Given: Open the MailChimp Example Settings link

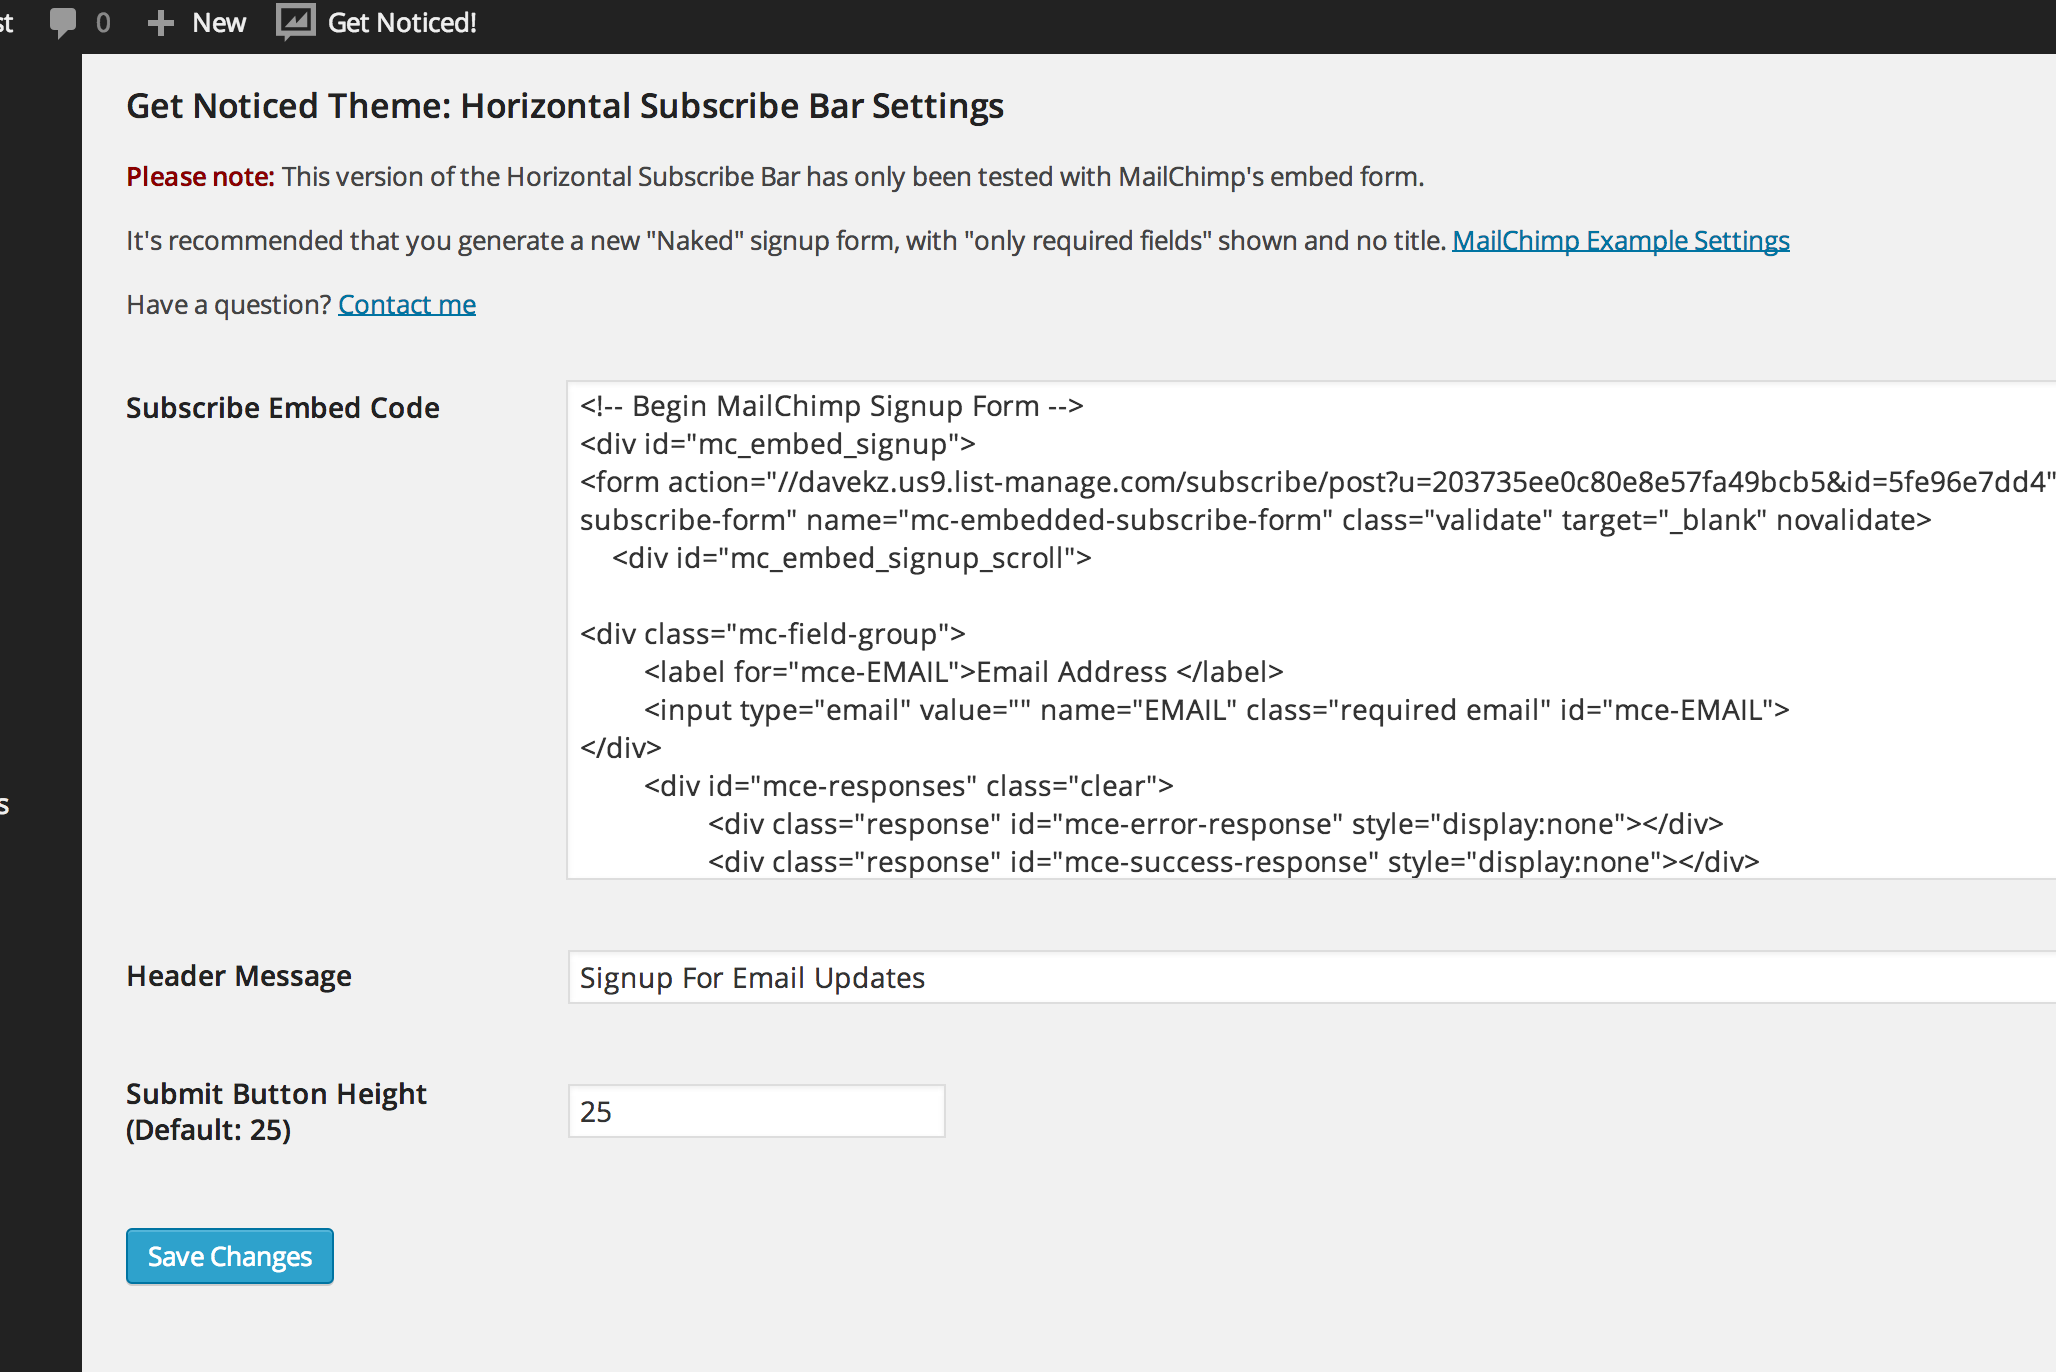Looking at the screenshot, I should (1620, 241).
